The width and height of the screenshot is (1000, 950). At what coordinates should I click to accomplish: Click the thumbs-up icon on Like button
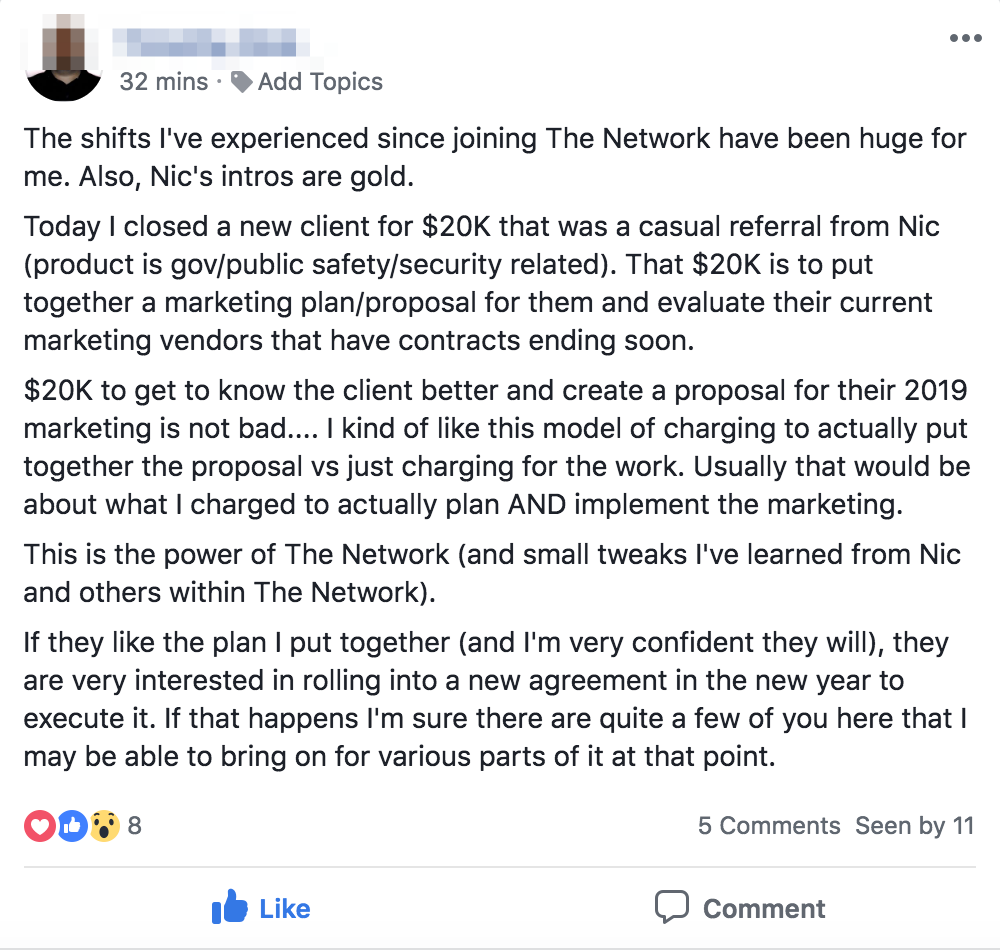click(229, 907)
